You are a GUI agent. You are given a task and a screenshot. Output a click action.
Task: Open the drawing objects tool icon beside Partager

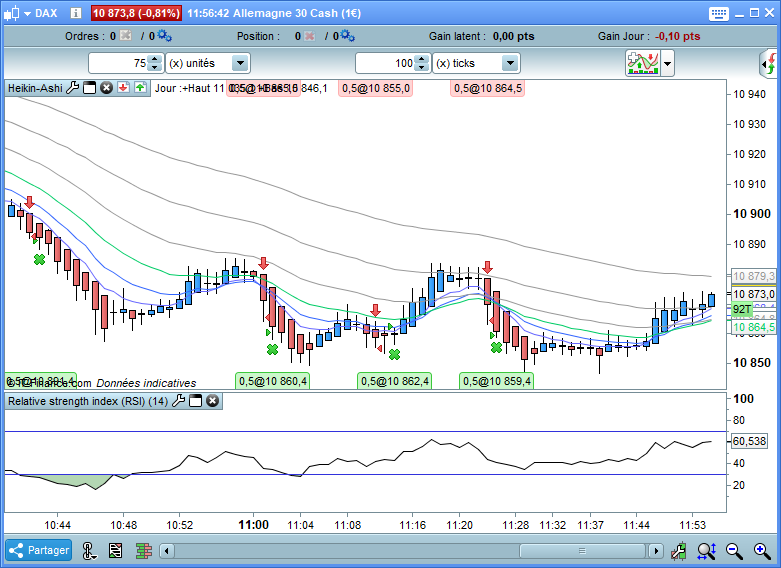pyautogui.click(x=89, y=551)
